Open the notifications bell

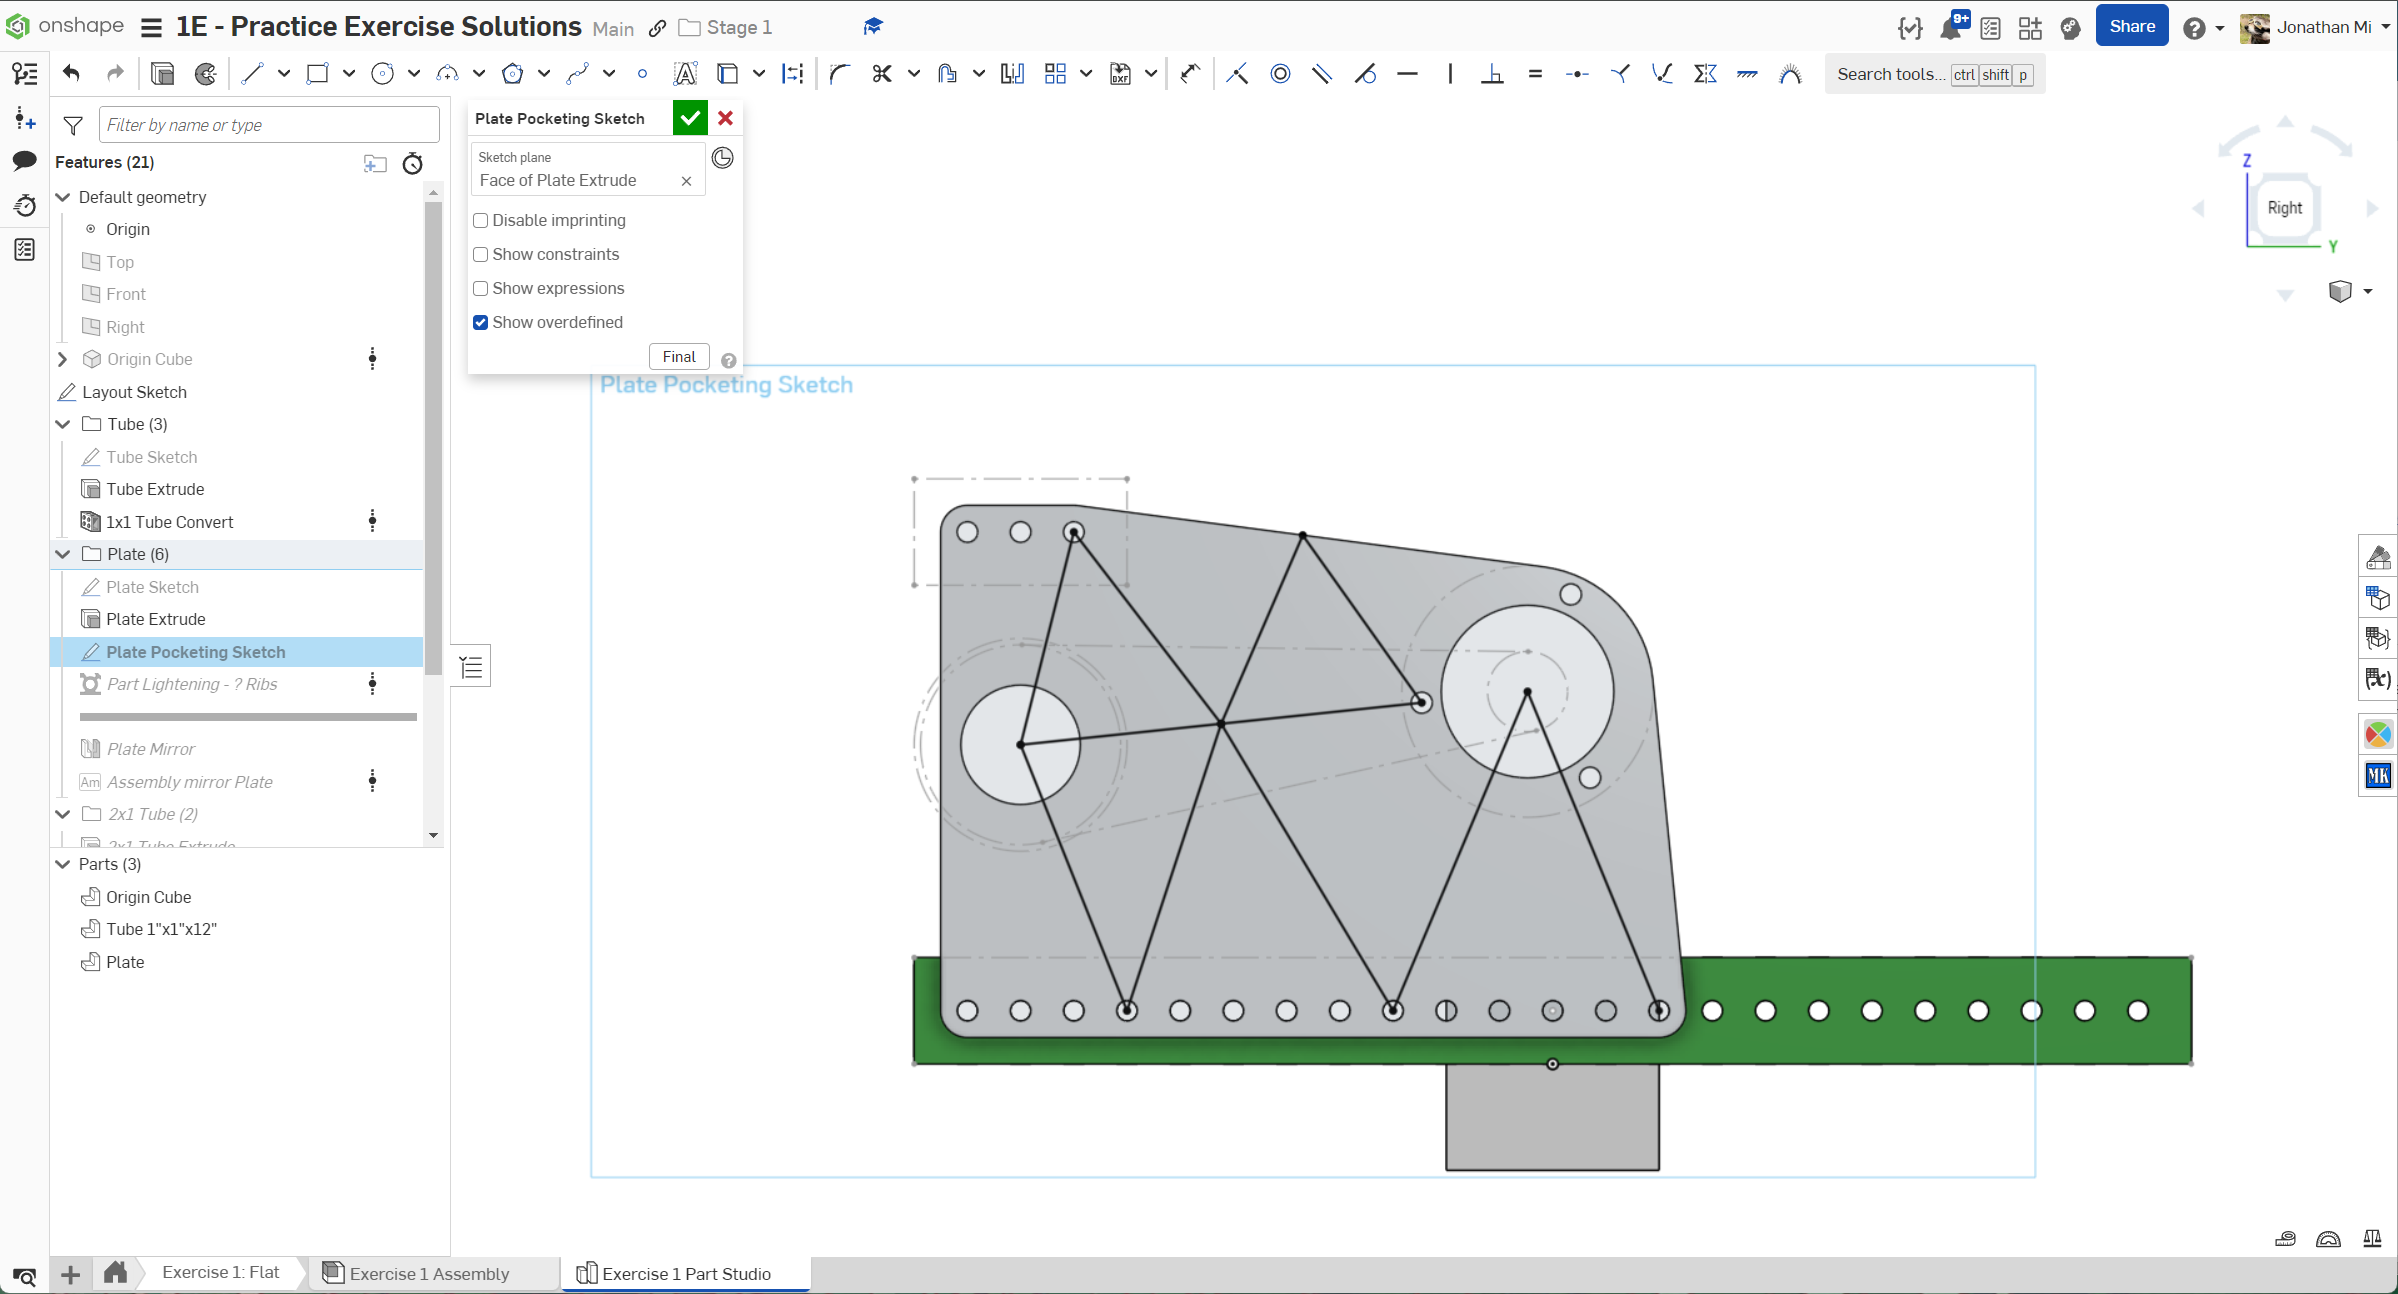[x=1950, y=28]
